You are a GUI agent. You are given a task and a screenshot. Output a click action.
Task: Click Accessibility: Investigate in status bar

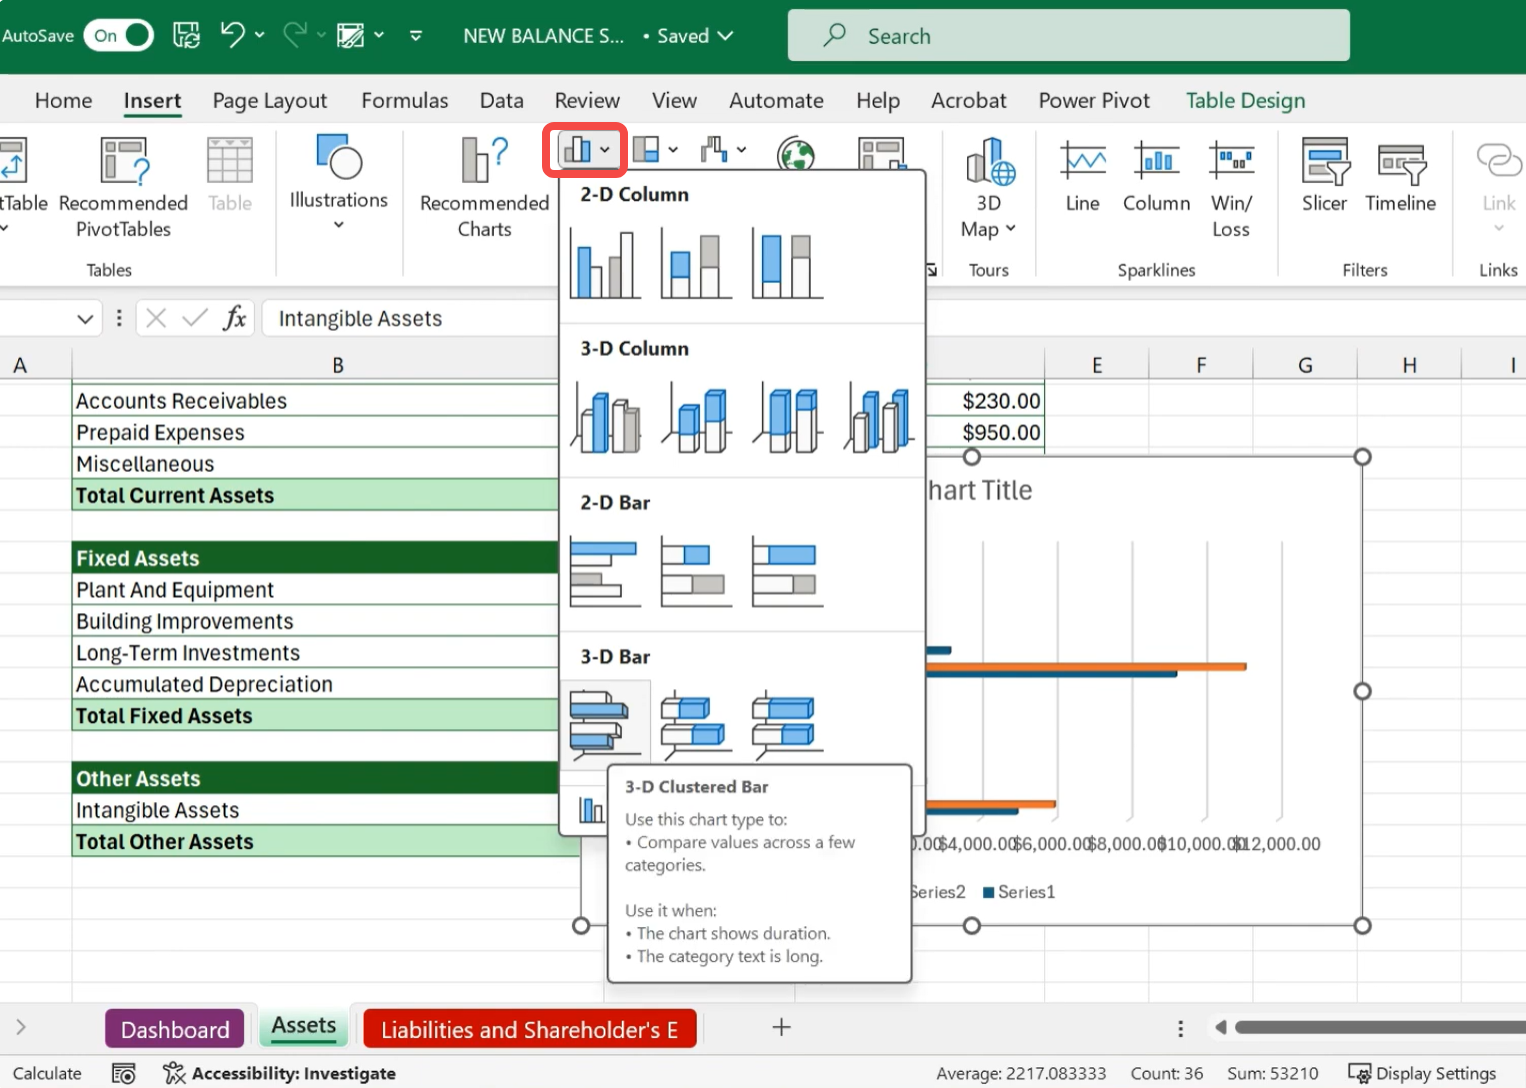280,1073
